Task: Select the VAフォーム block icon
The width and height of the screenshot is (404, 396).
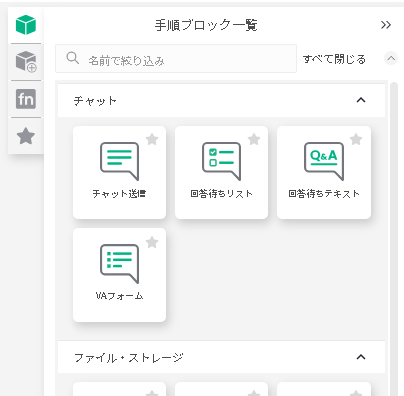Action: pyautogui.click(x=119, y=264)
